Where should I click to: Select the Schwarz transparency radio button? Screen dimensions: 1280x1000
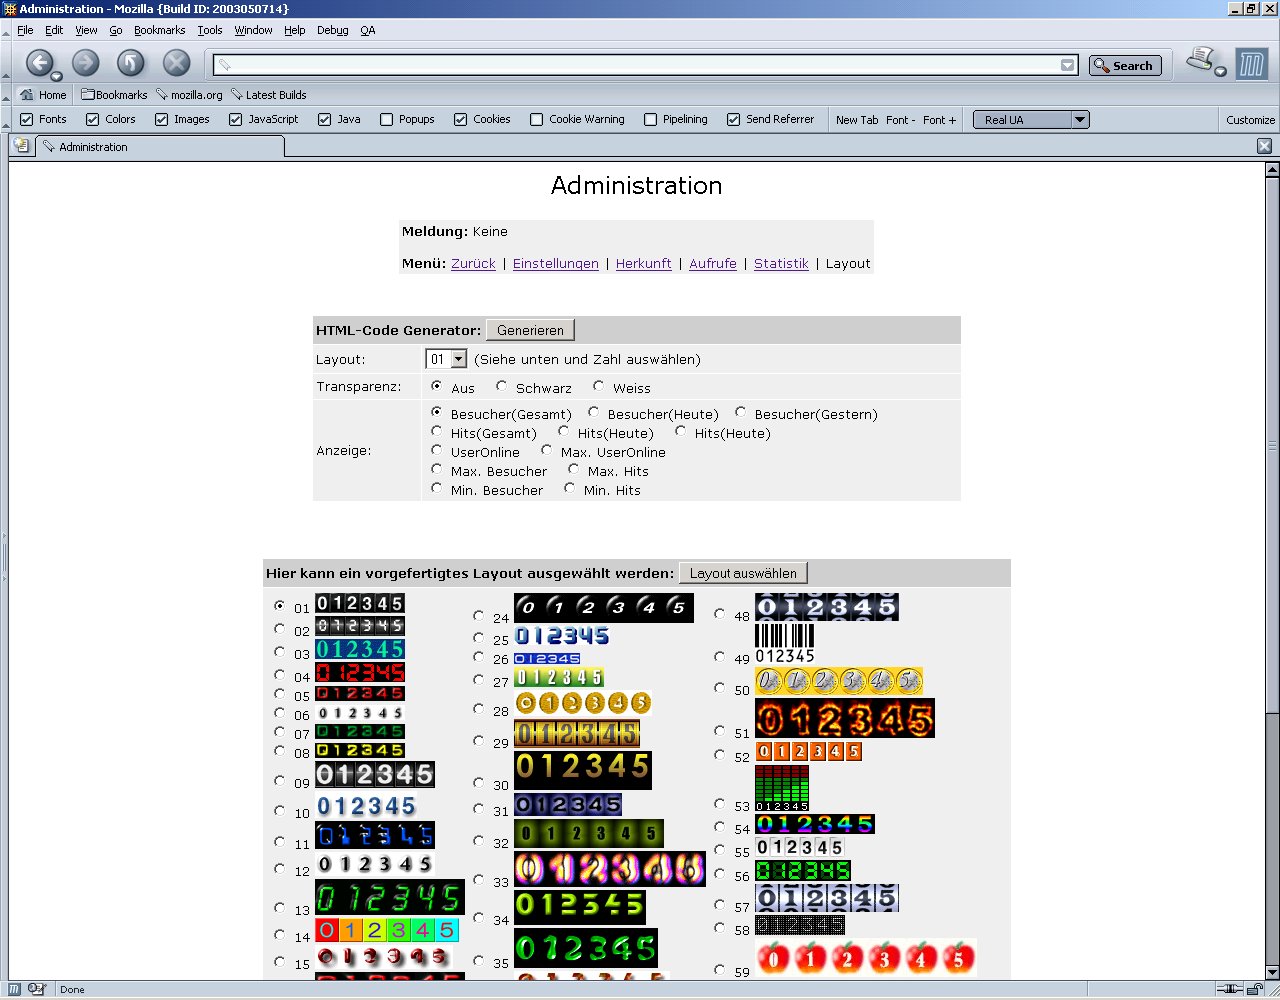click(502, 387)
